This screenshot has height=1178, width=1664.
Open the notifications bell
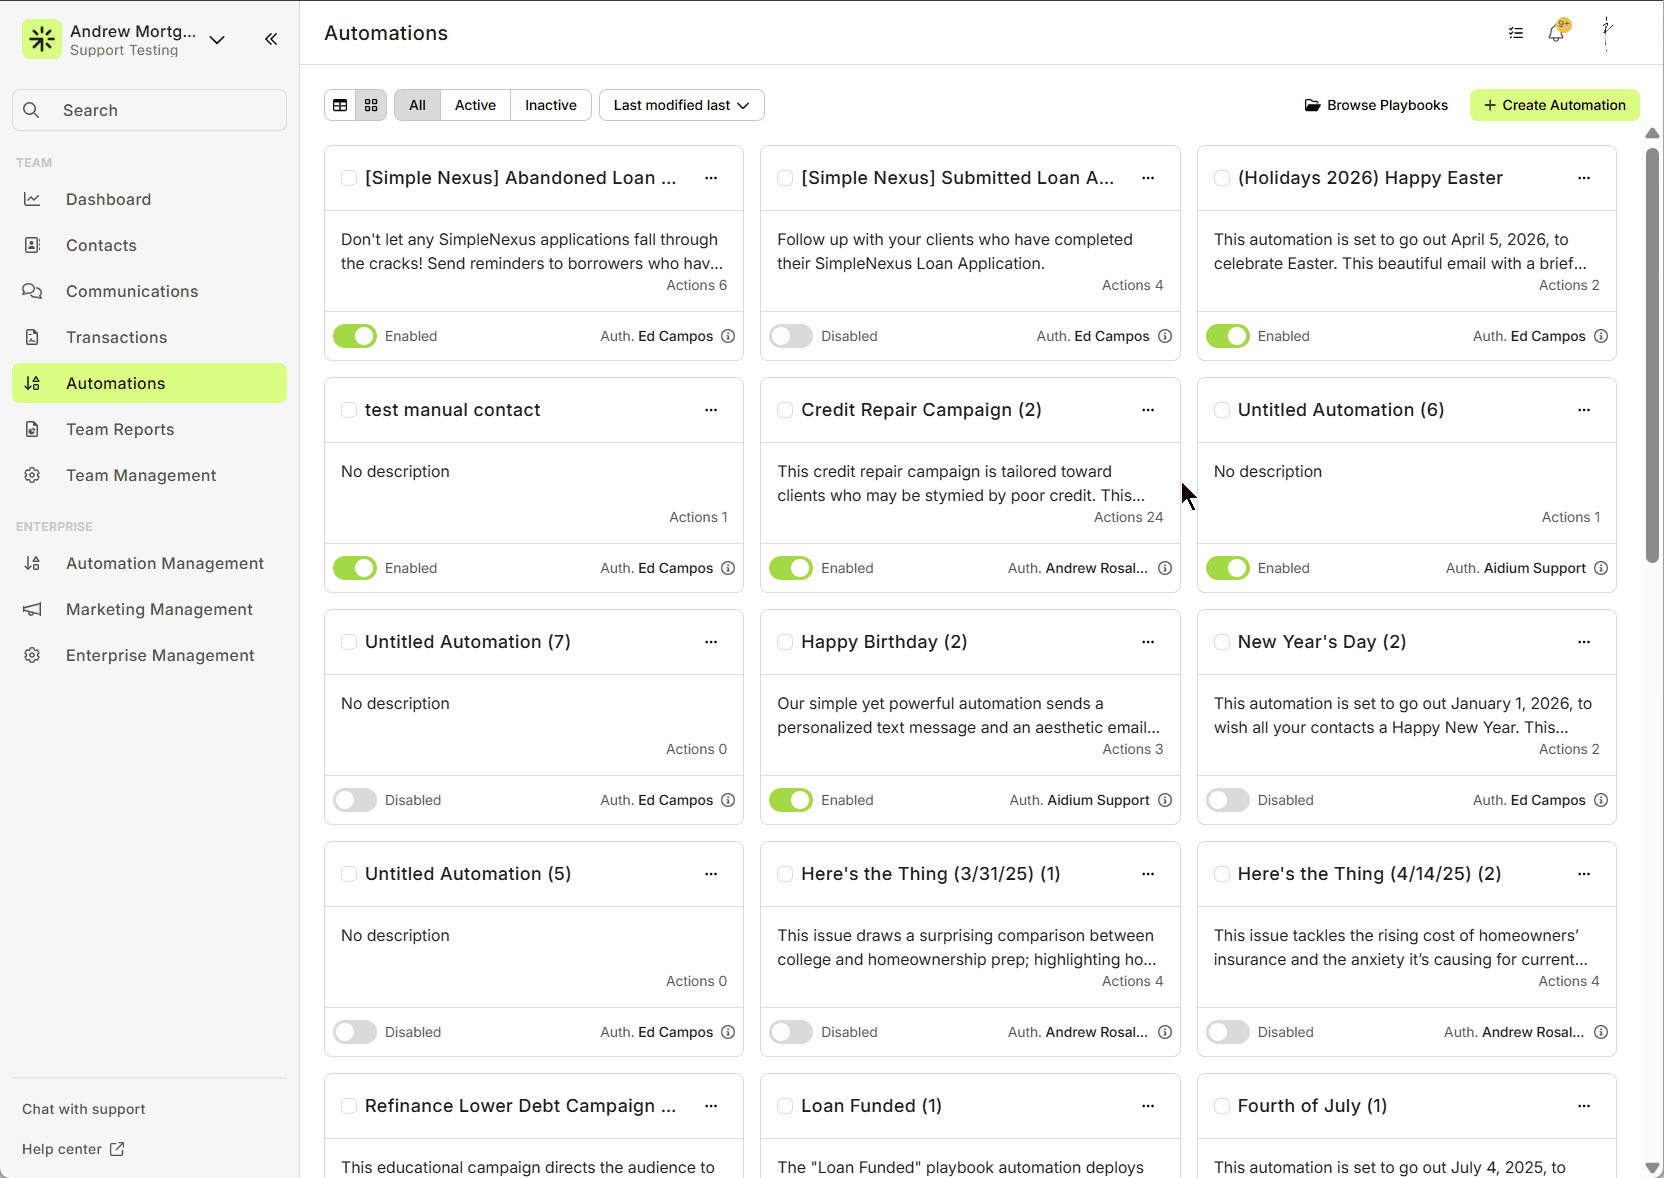(x=1556, y=33)
